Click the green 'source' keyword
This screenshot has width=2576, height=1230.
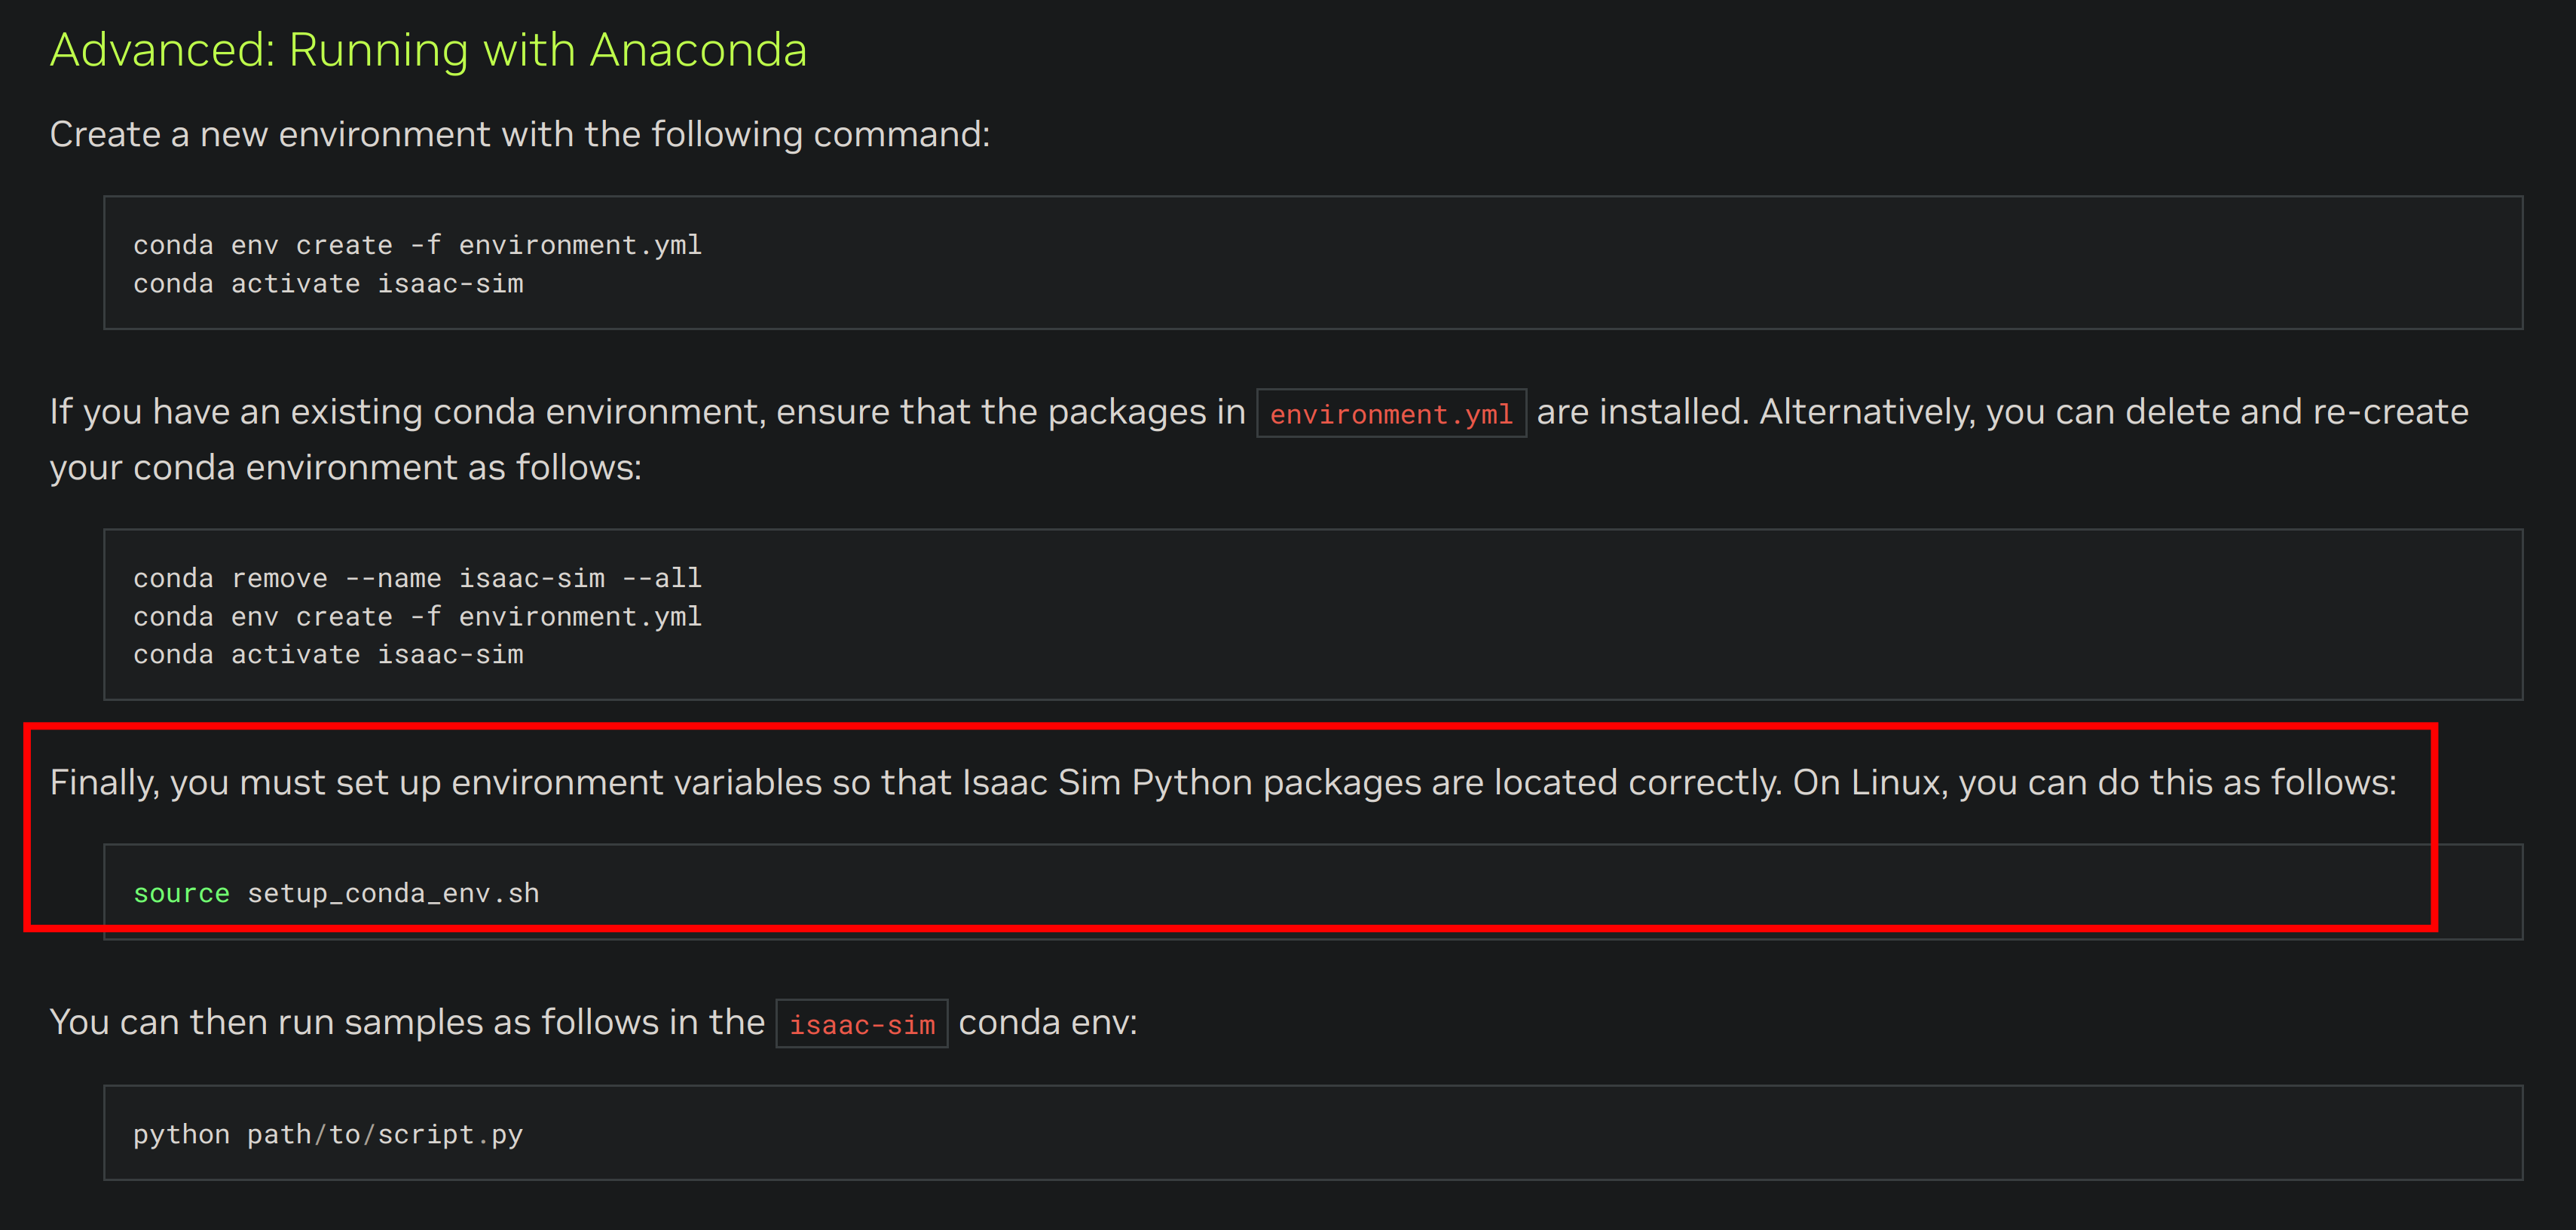[x=181, y=893]
